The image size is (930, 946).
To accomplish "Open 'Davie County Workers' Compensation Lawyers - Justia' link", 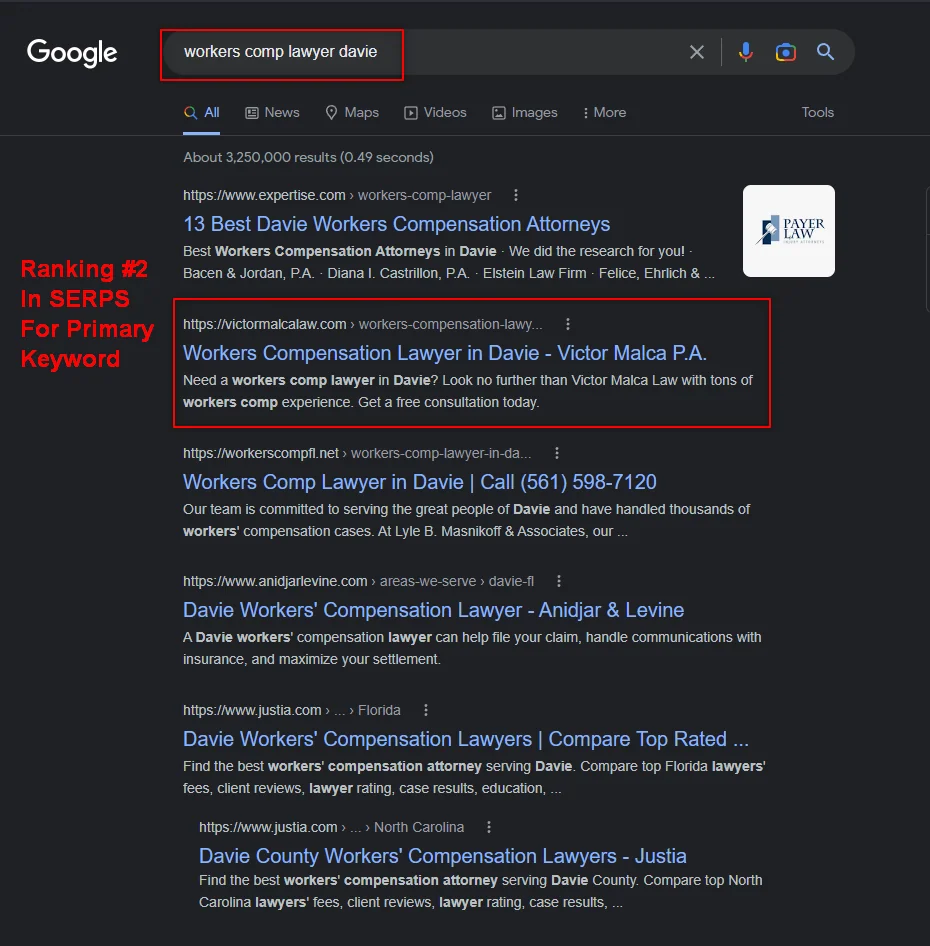I will (442, 856).
